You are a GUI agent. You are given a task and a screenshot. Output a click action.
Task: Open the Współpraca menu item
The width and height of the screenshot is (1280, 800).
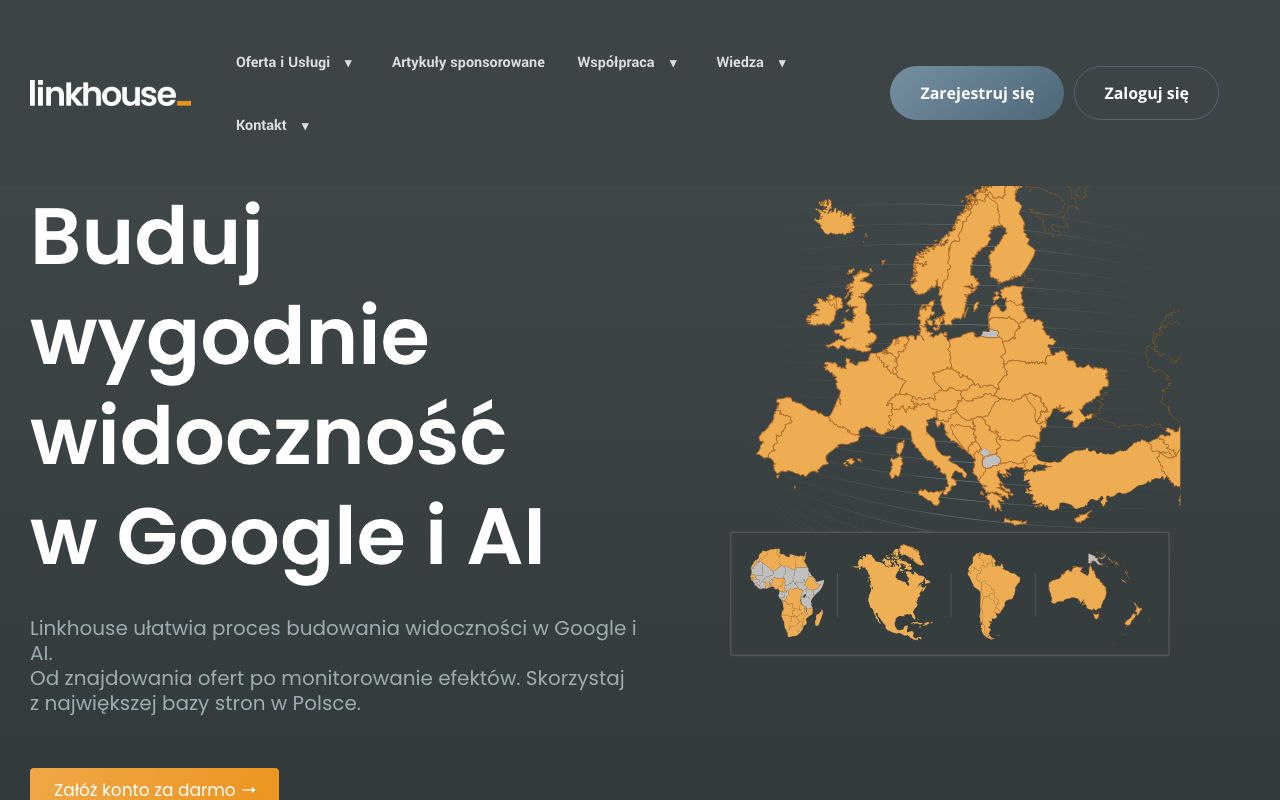tap(615, 62)
